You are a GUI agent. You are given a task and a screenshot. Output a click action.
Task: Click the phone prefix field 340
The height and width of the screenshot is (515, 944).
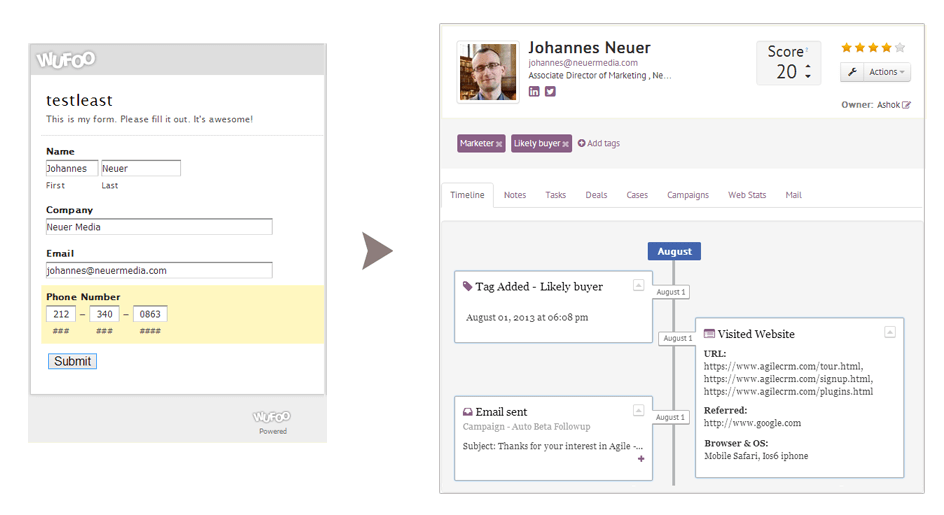(x=104, y=314)
